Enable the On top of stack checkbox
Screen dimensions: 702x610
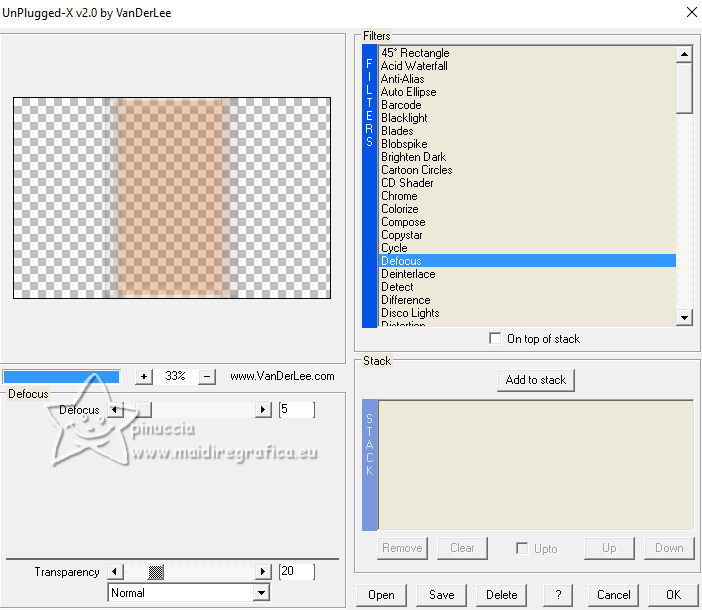pos(495,338)
